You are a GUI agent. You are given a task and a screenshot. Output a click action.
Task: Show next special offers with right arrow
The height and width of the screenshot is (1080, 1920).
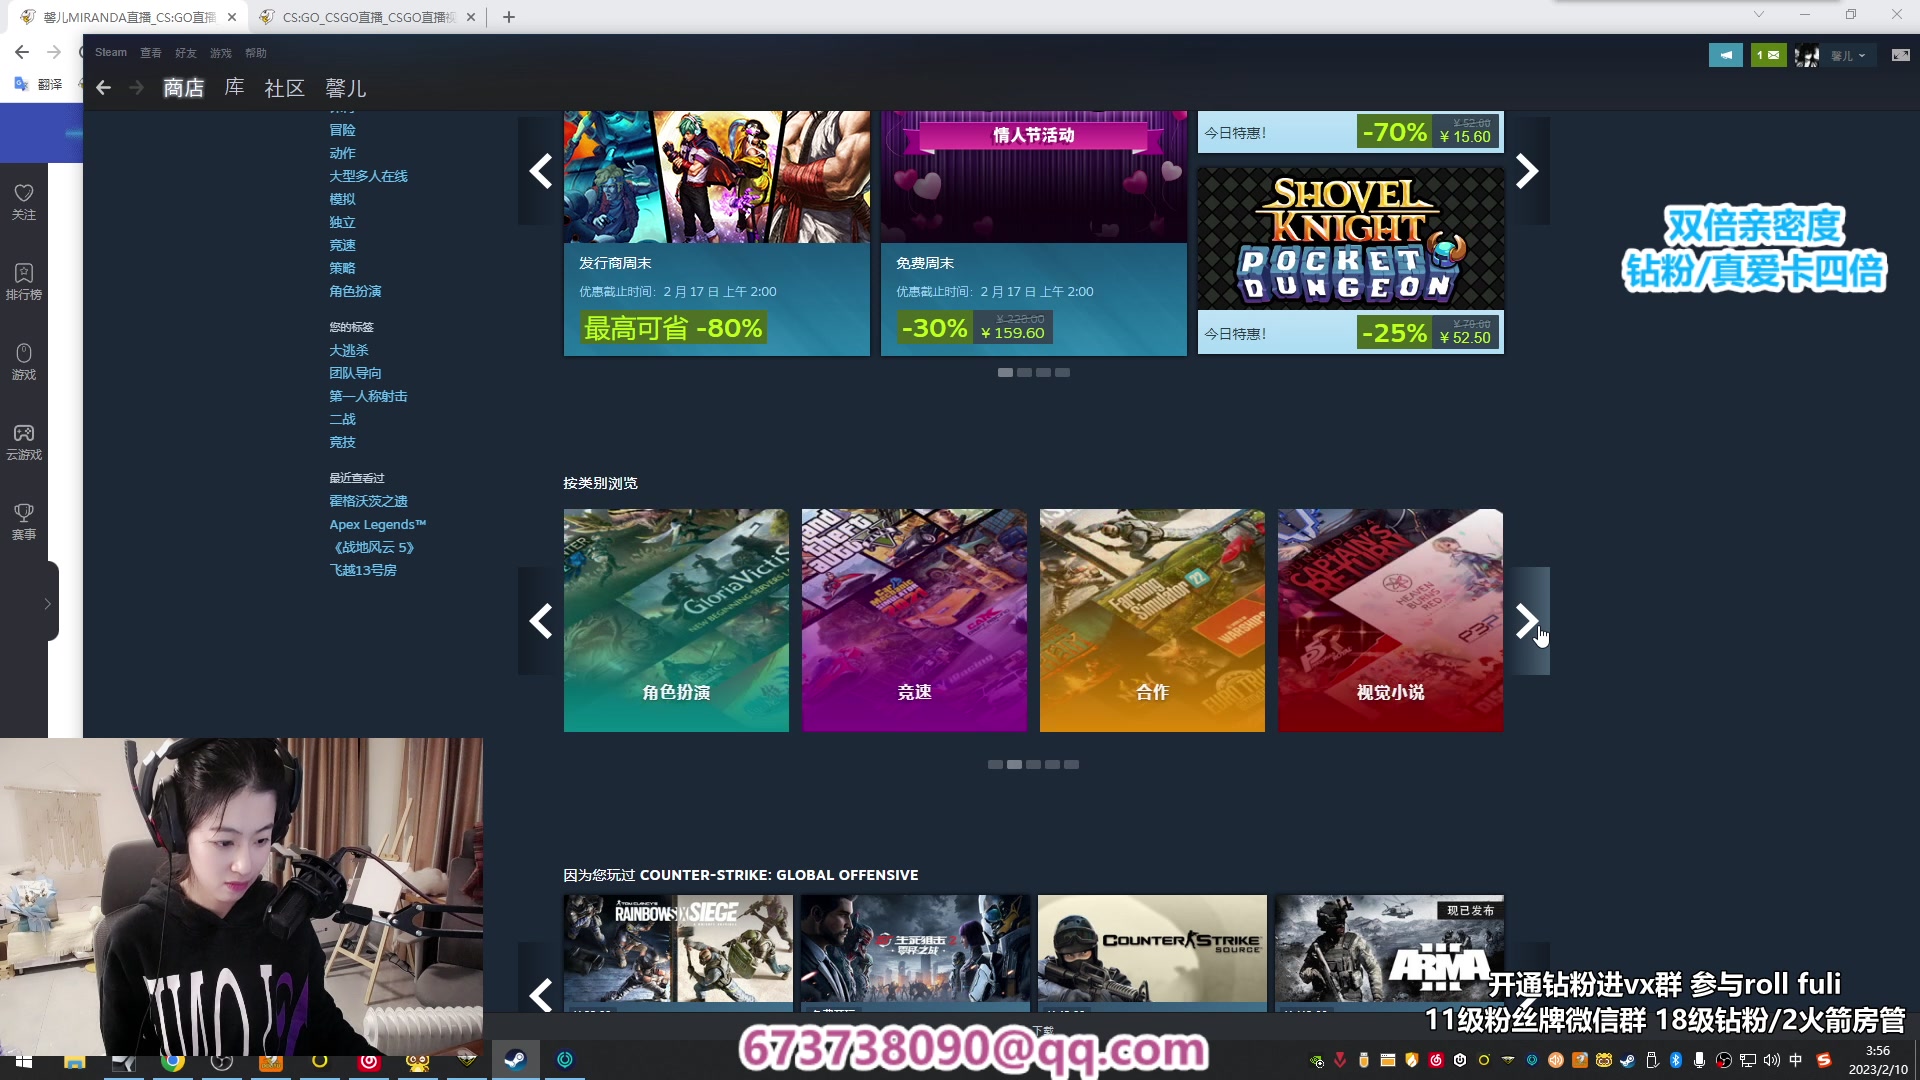(x=1527, y=171)
